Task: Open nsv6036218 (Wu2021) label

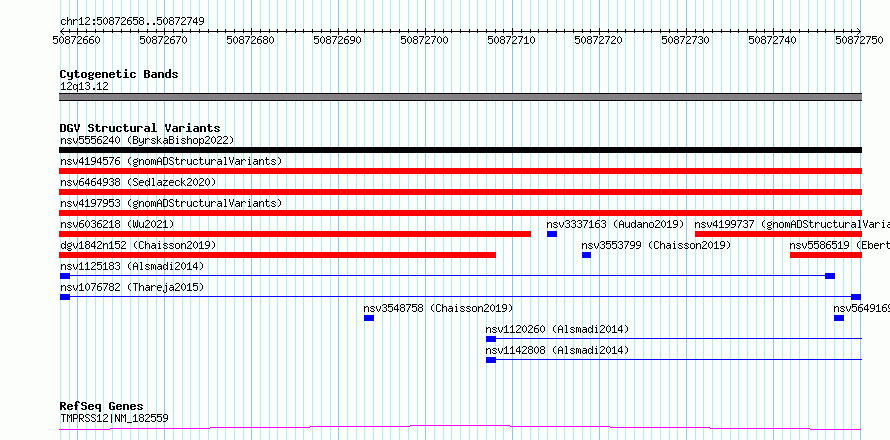Action: pos(117,224)
